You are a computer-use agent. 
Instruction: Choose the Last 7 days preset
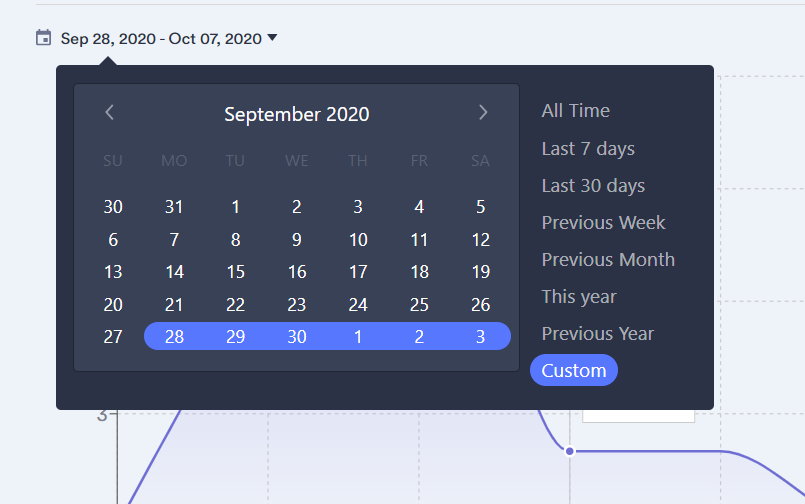point(588,149)
